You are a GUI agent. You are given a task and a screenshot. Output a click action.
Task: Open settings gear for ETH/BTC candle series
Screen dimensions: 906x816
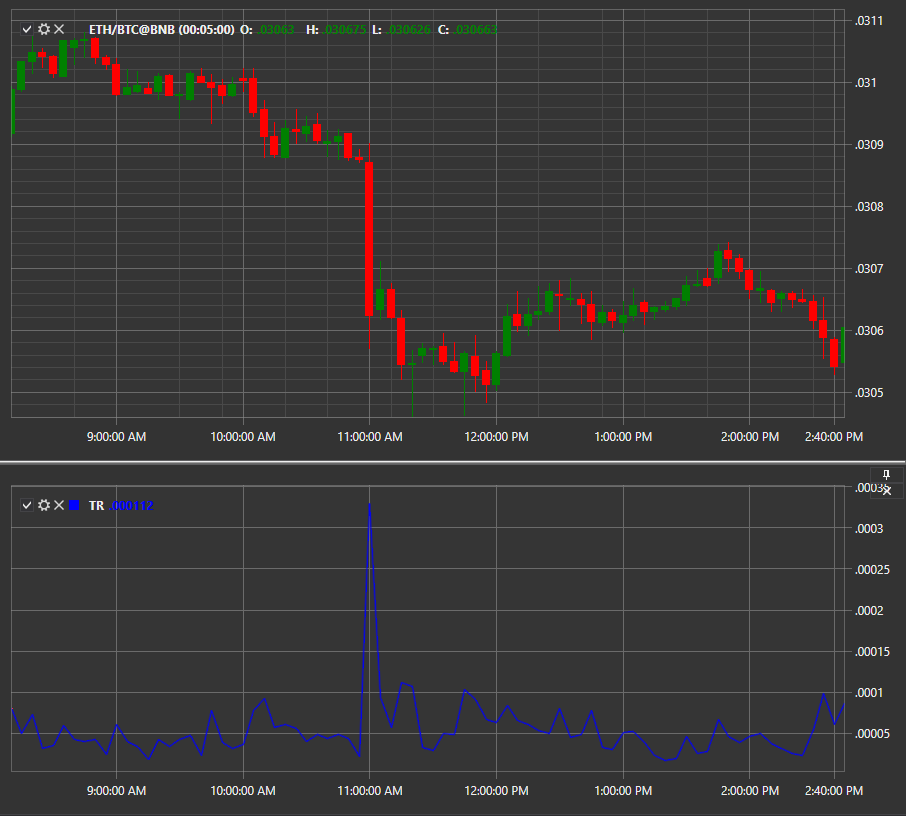click(x=44, y=29)
